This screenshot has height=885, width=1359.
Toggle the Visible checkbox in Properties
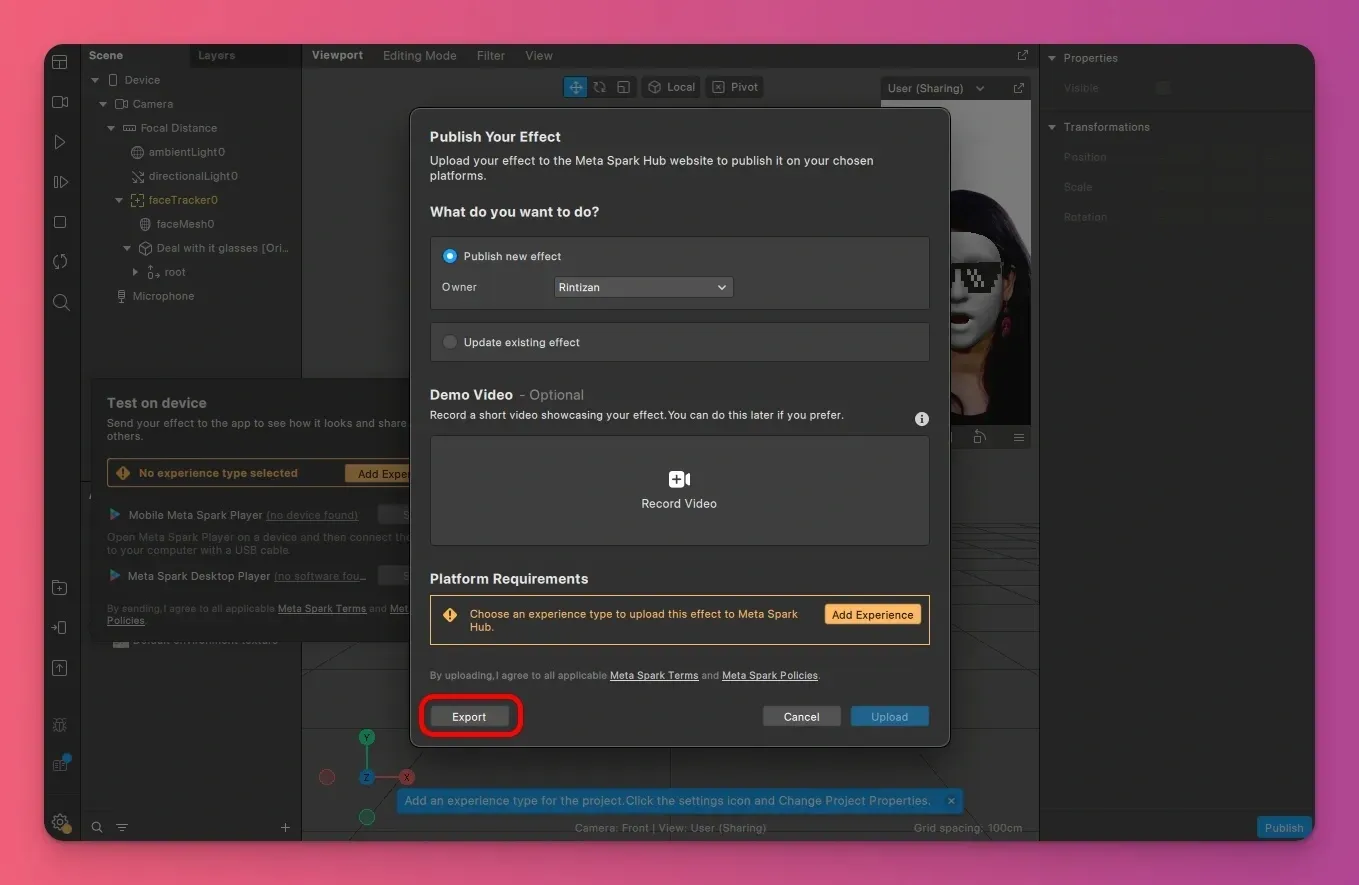pos(1163,88)
